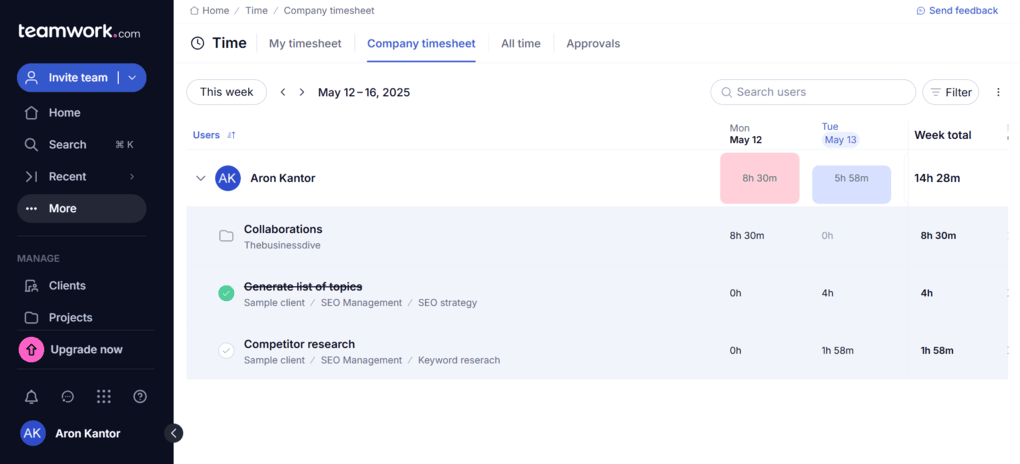Open the apps grid icon in sidebar
Screen dimensions: 1020x464
pyautogui.click(x=103, y=396)
